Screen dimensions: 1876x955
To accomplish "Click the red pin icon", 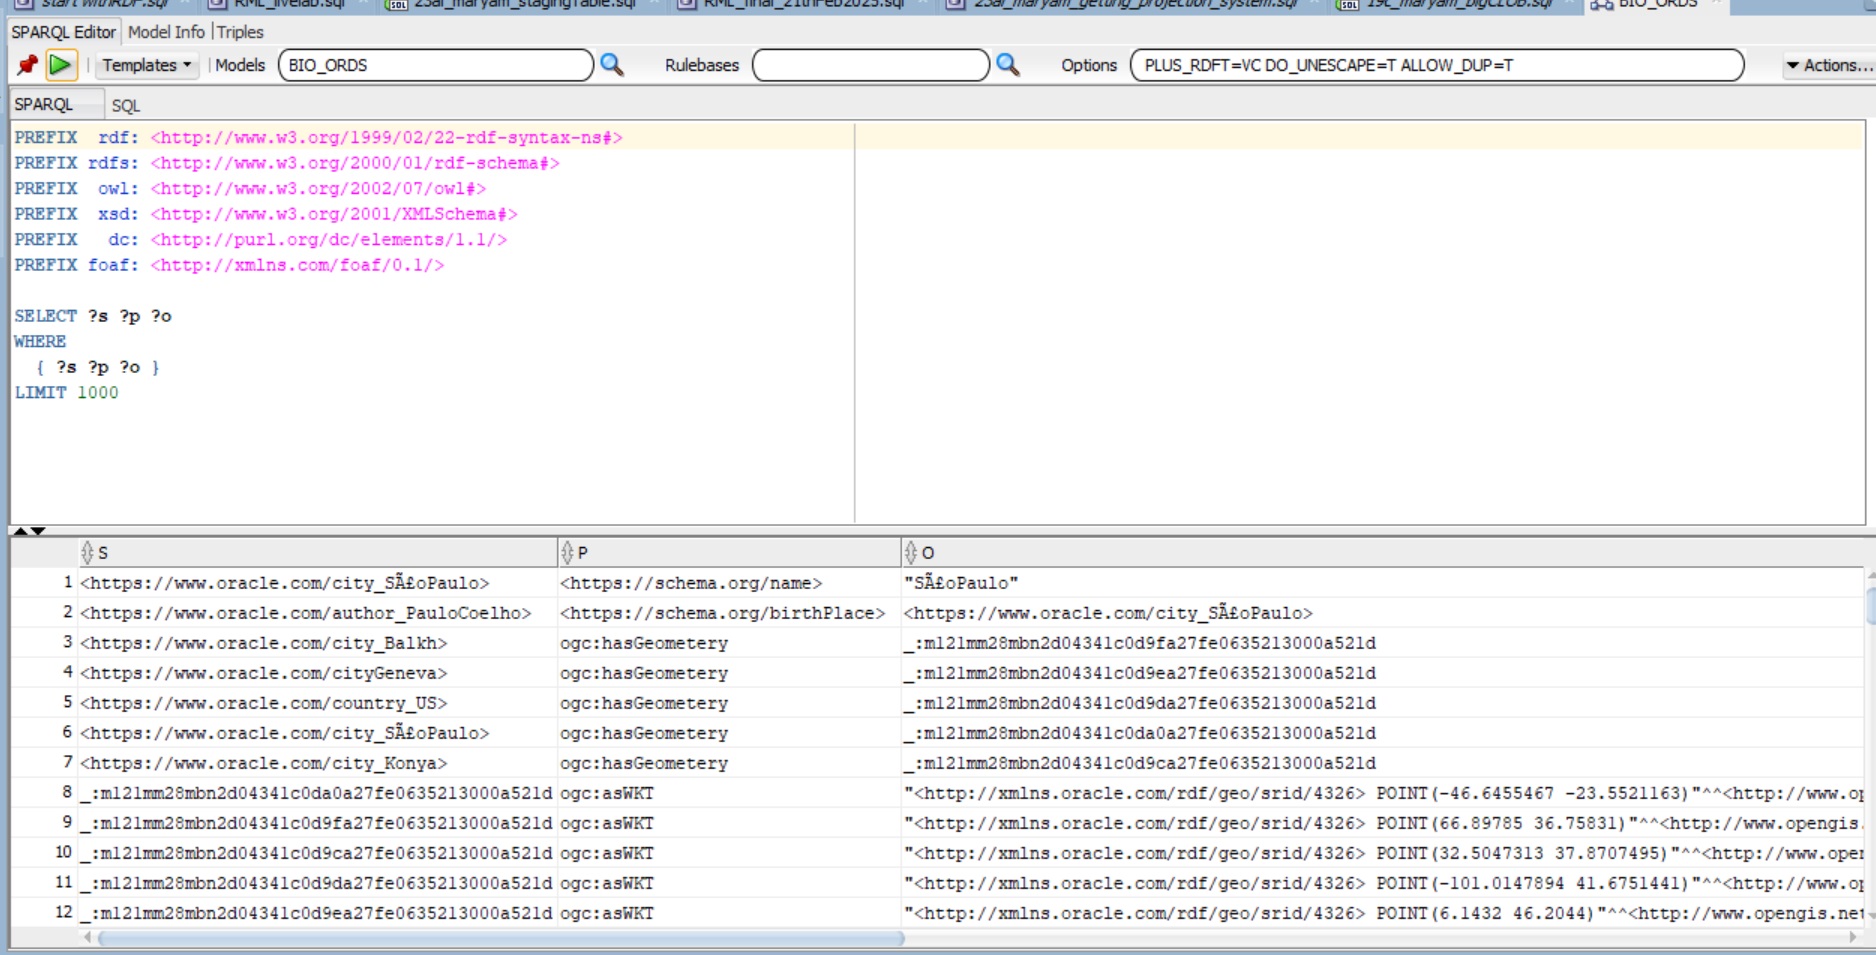I will 27,65.
